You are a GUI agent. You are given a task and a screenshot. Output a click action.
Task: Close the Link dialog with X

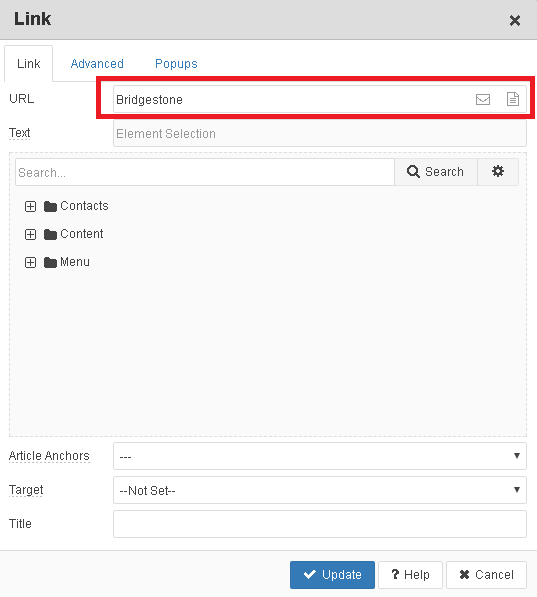[x=515, y=20]
